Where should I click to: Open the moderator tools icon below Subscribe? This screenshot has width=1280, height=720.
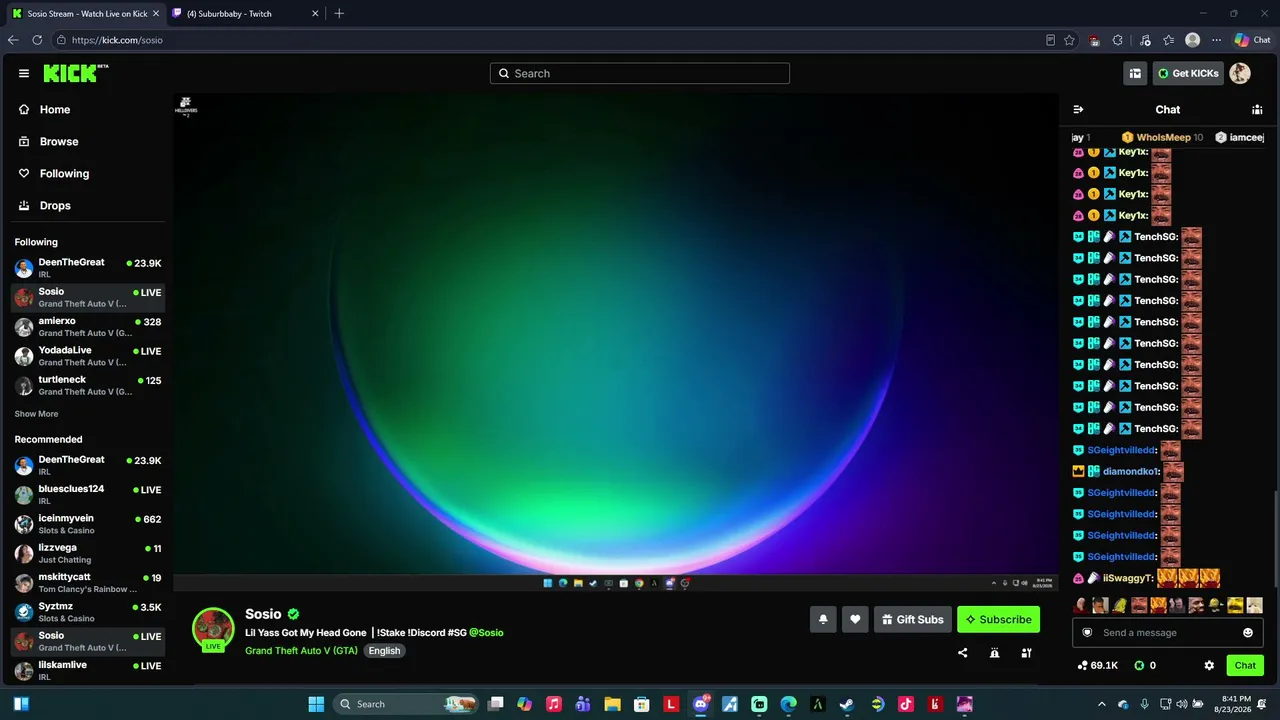coord(1026,653)
